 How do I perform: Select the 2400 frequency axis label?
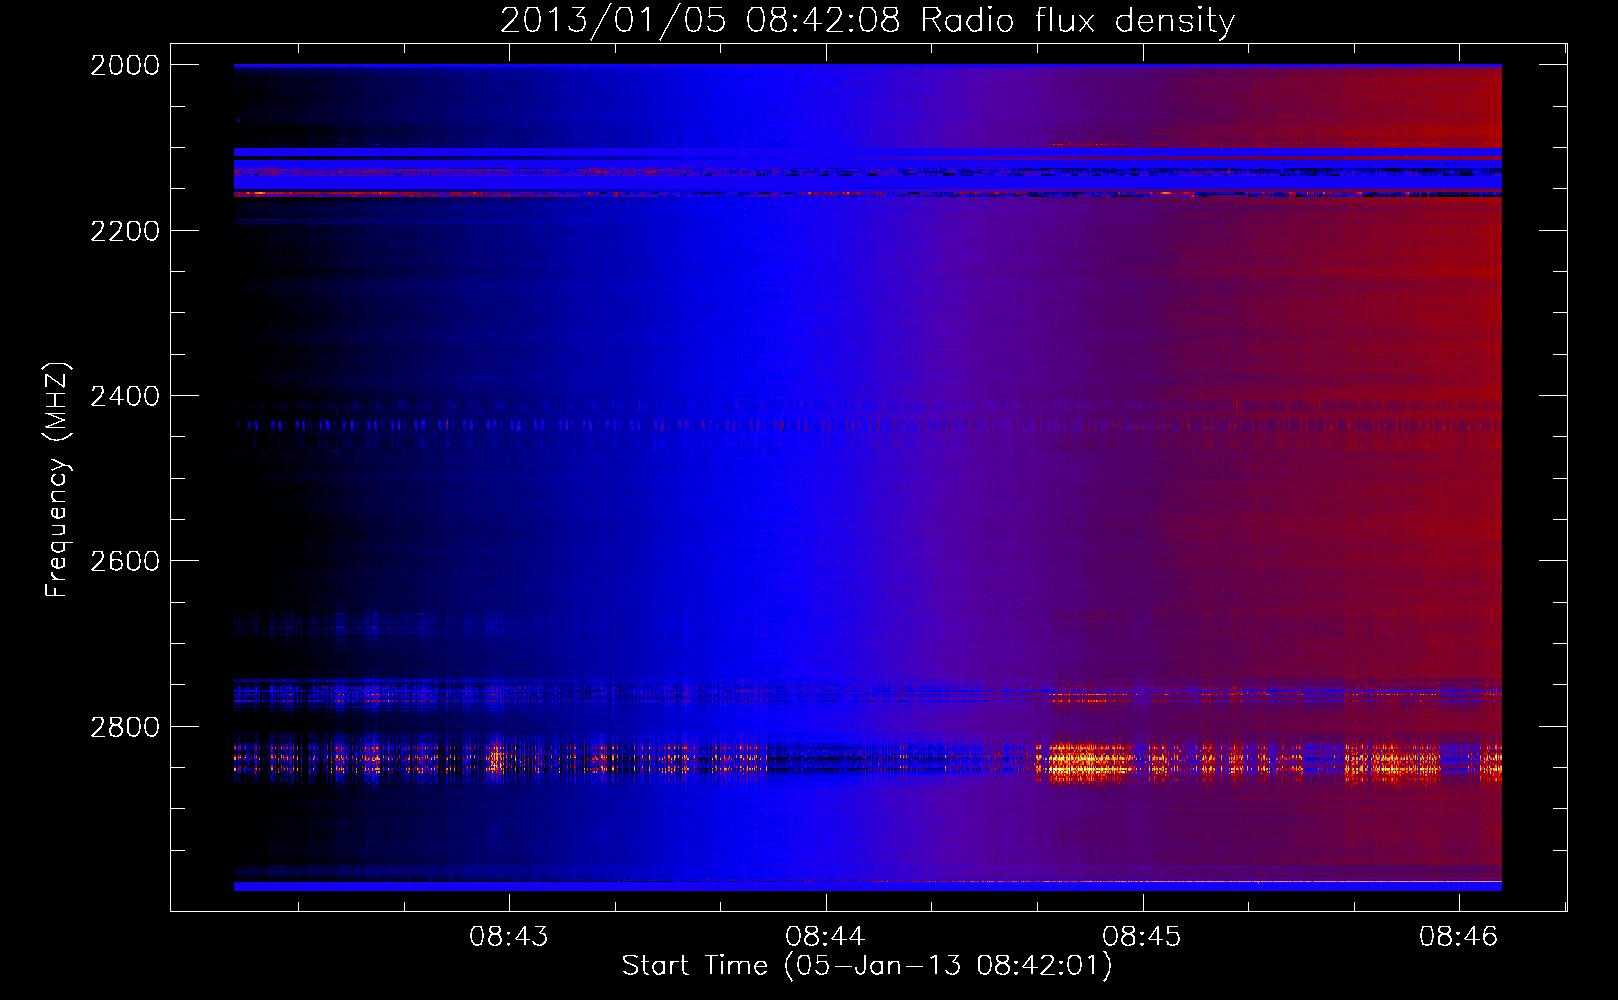(x=125, y=397)
